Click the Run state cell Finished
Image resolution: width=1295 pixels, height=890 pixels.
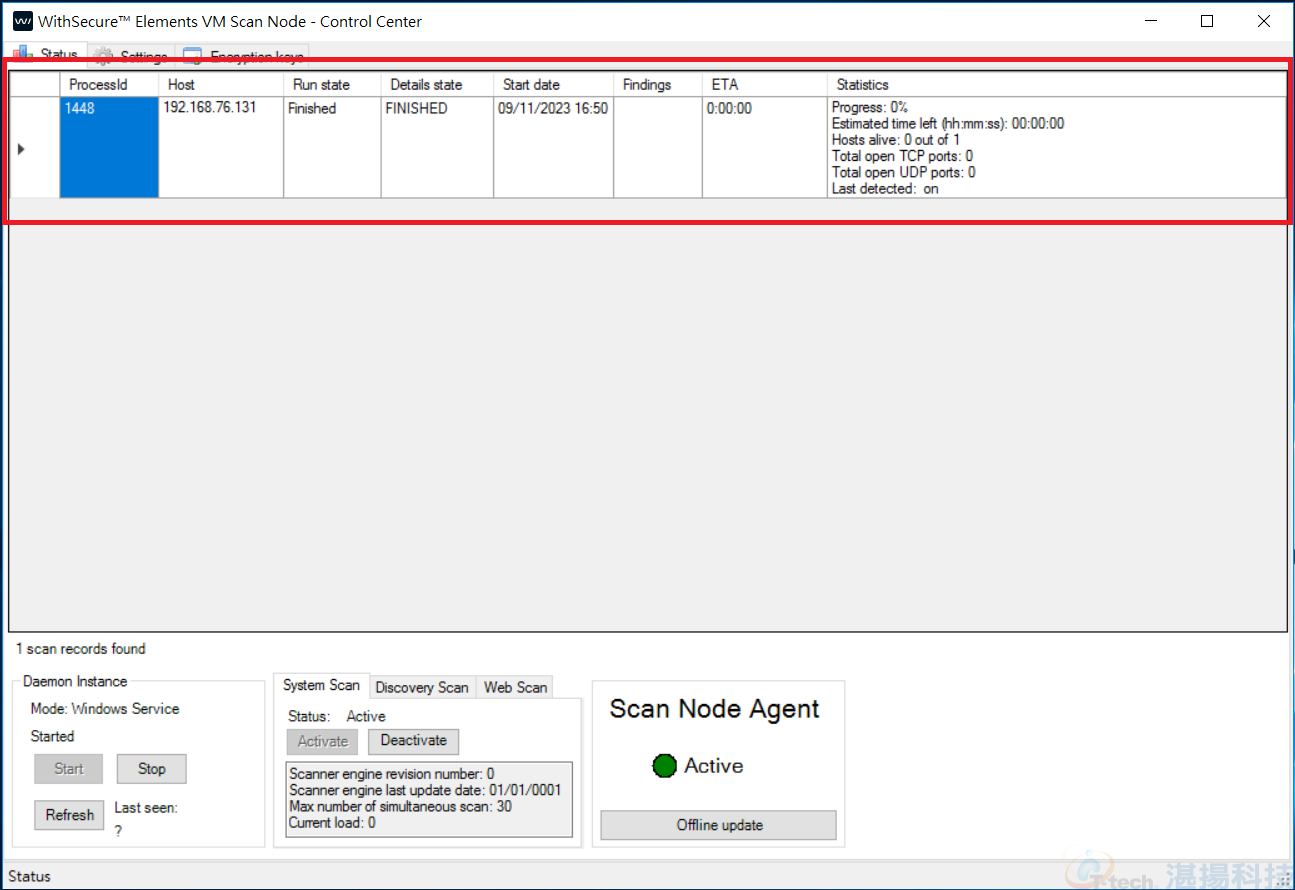[332, 148]
